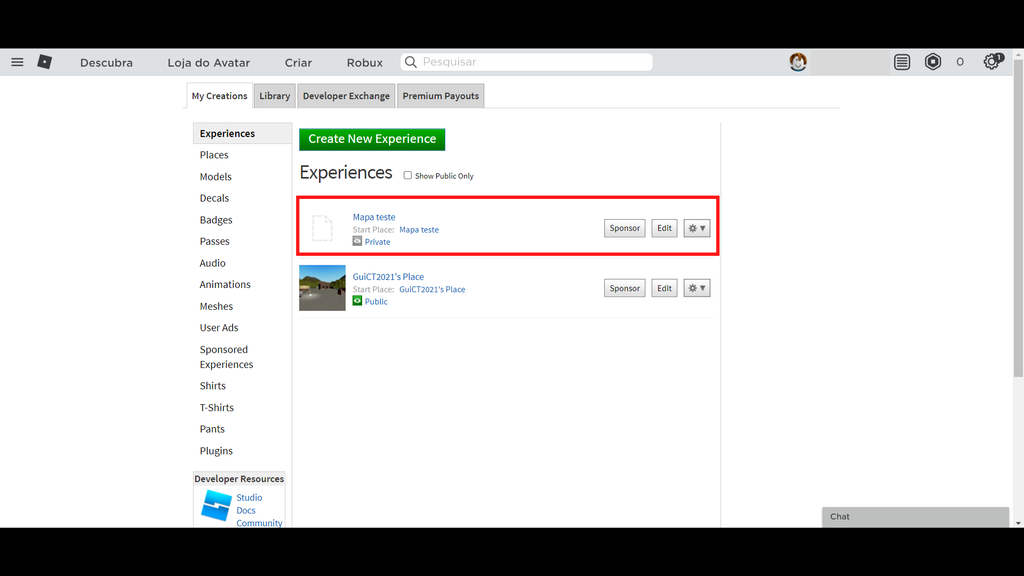Click the Robux balance count 0
This screenshot has width=1024, height=576.
point(959,62)
